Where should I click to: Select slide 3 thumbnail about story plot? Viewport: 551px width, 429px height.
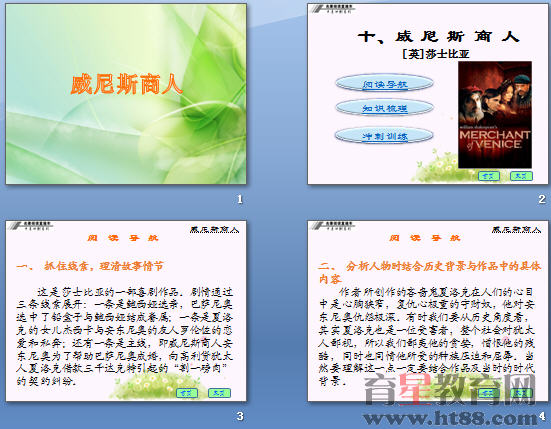point(126,311)
